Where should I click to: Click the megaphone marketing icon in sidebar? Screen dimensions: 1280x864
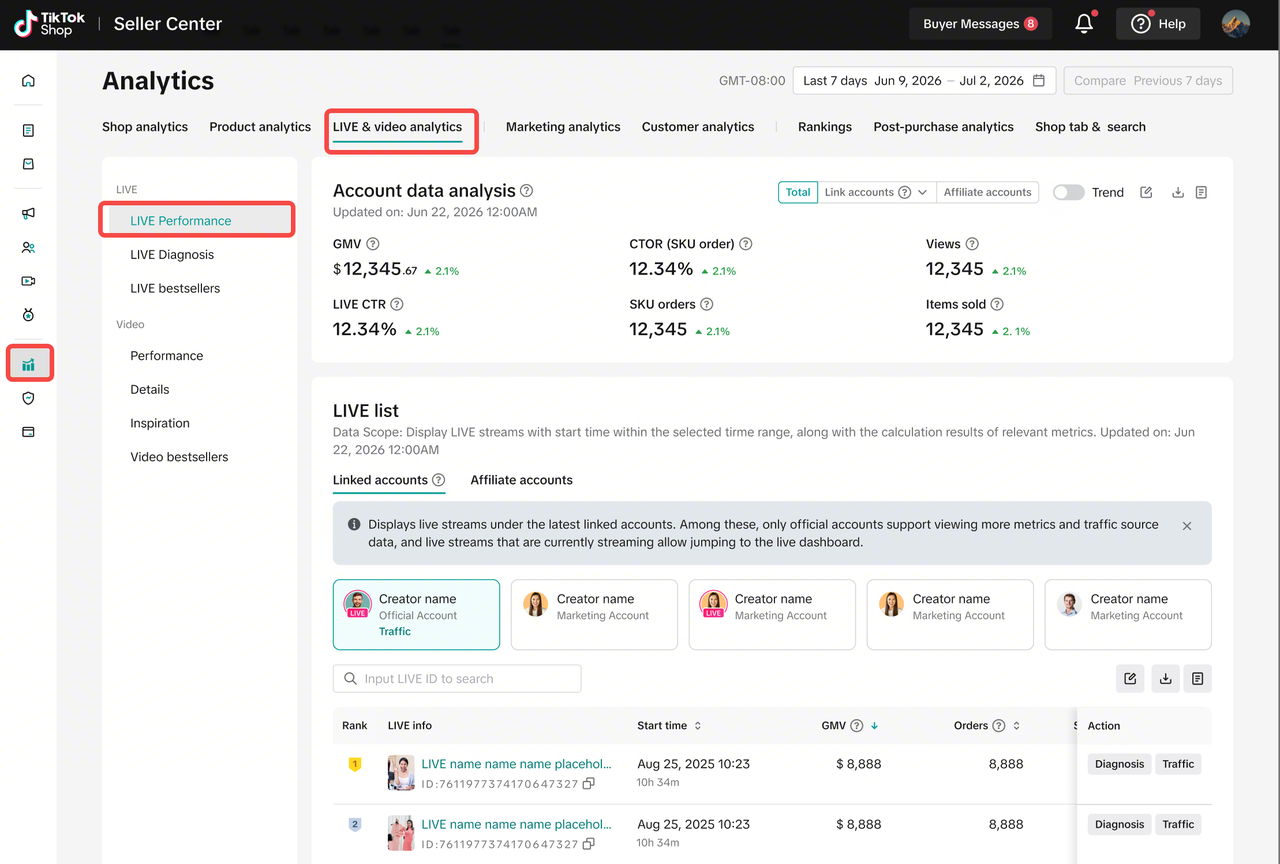click(x=28, y=214)
